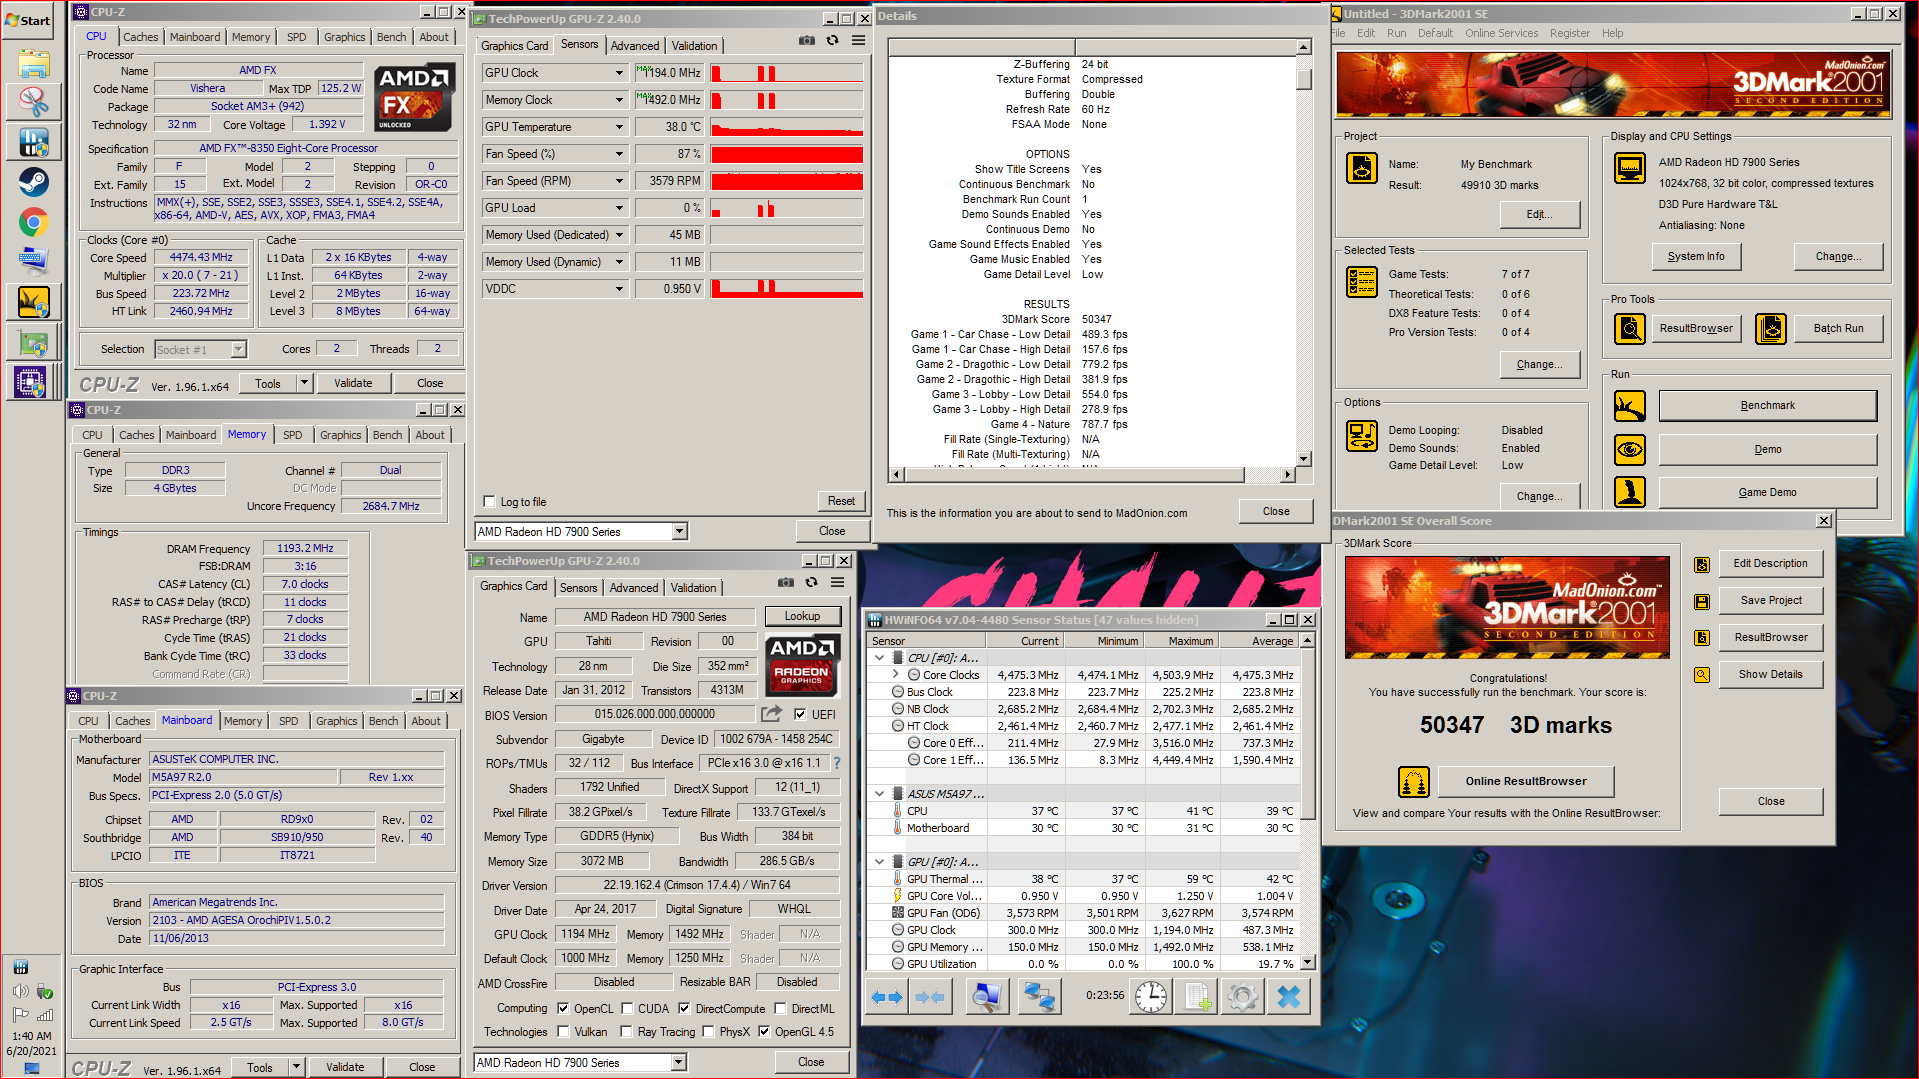Click refresh icon in GPU-Z Graphics Card window
Screen dimensions: 1919x1079
(811, 583)
